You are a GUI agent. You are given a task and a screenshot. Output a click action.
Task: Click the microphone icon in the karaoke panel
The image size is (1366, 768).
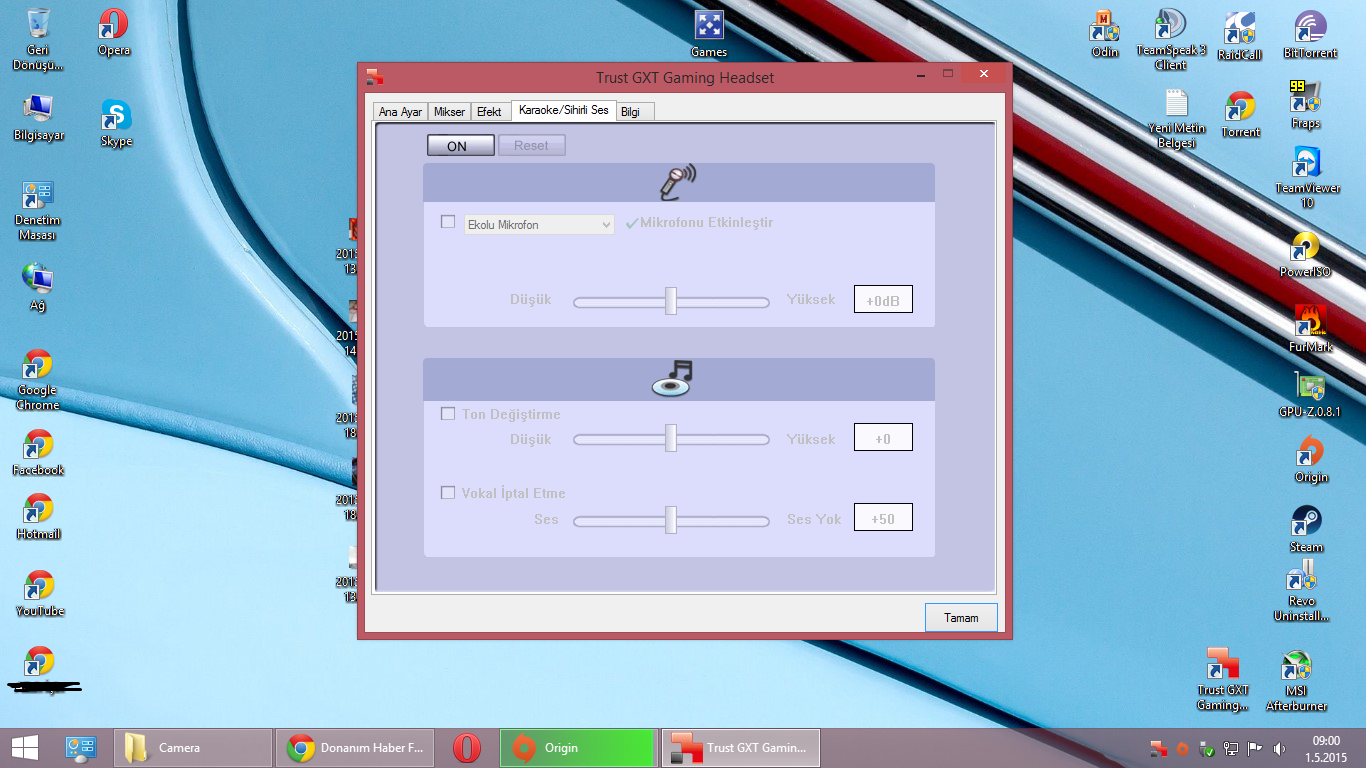tap(678, 183)
